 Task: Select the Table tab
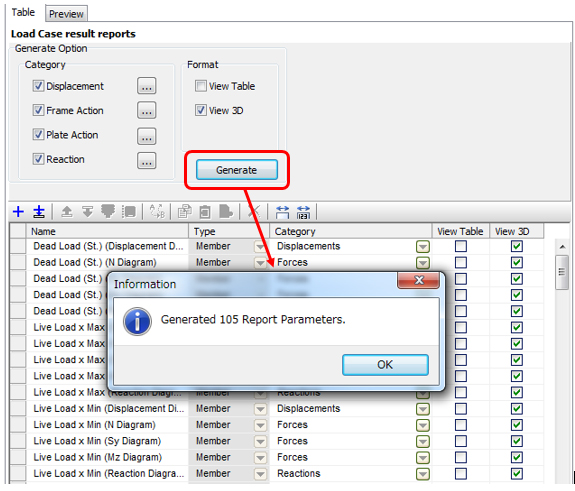[x=23, y=12]
